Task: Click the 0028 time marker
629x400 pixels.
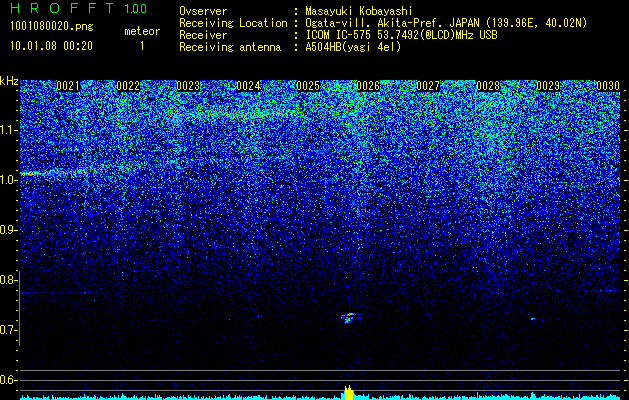Action: tap(488, 86)
